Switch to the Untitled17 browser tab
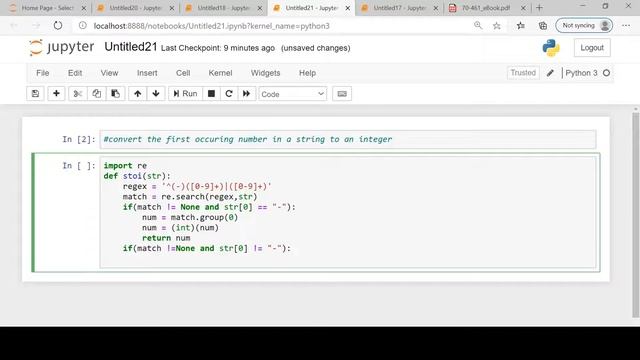This screenshot has height=360, width=640. [400, 8]
